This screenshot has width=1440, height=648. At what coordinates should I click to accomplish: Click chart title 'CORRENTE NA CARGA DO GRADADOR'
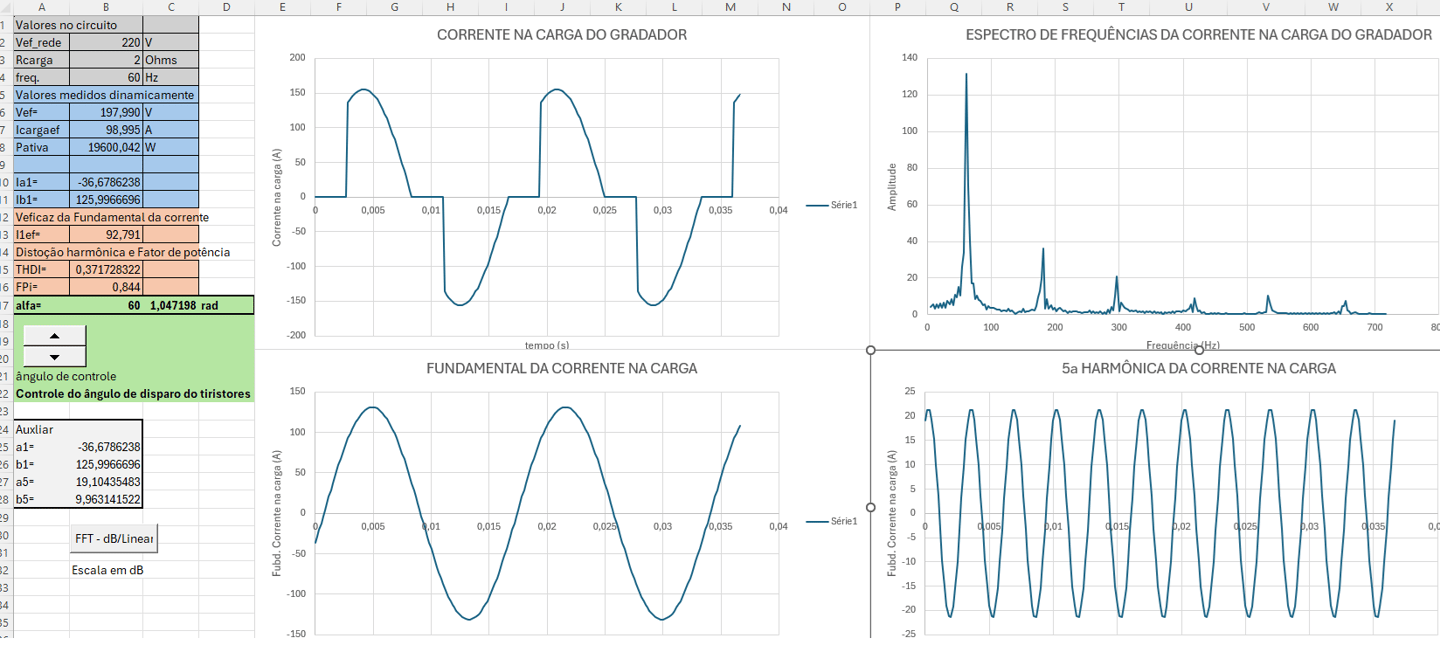point(562,35)
